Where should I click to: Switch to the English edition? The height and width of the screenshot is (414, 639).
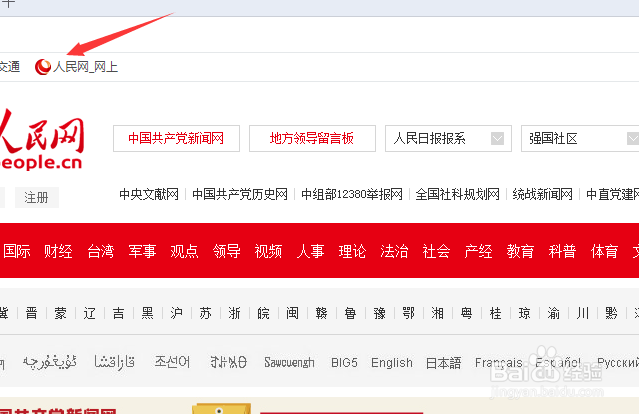pos(392,363)
